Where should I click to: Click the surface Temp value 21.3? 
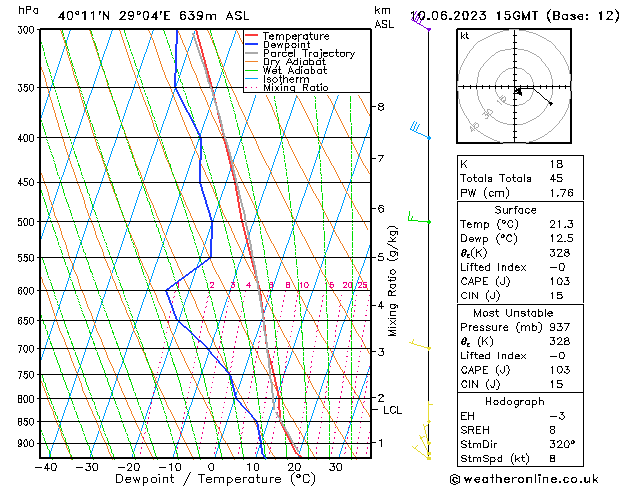coord(562,224)
